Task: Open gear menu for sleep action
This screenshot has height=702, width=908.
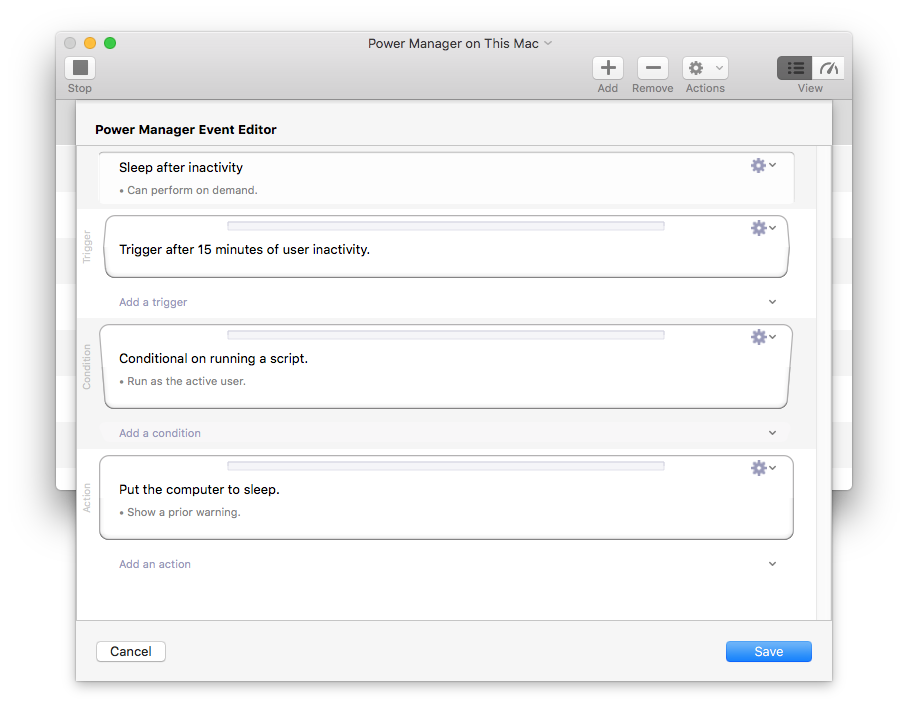Action: click(x=763, y=468)
